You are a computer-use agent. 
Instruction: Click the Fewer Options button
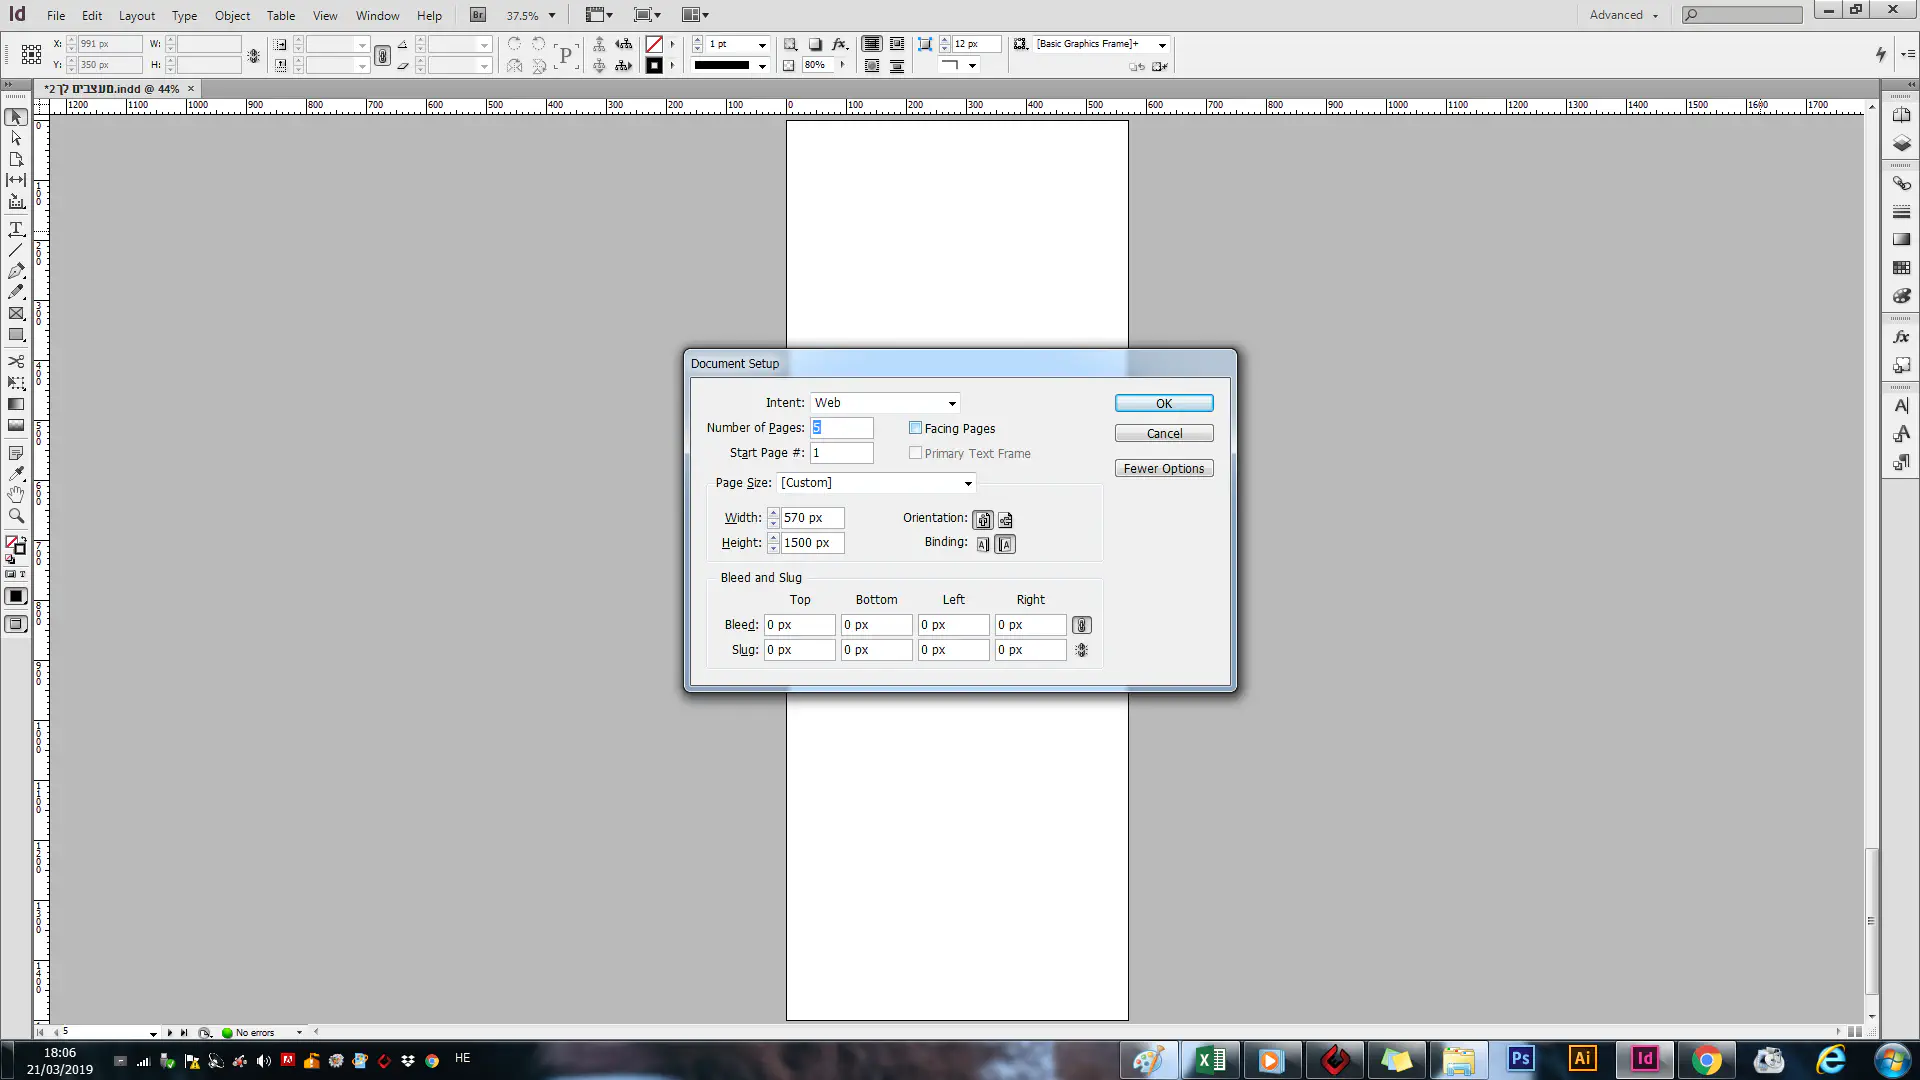coord(1164,469)
